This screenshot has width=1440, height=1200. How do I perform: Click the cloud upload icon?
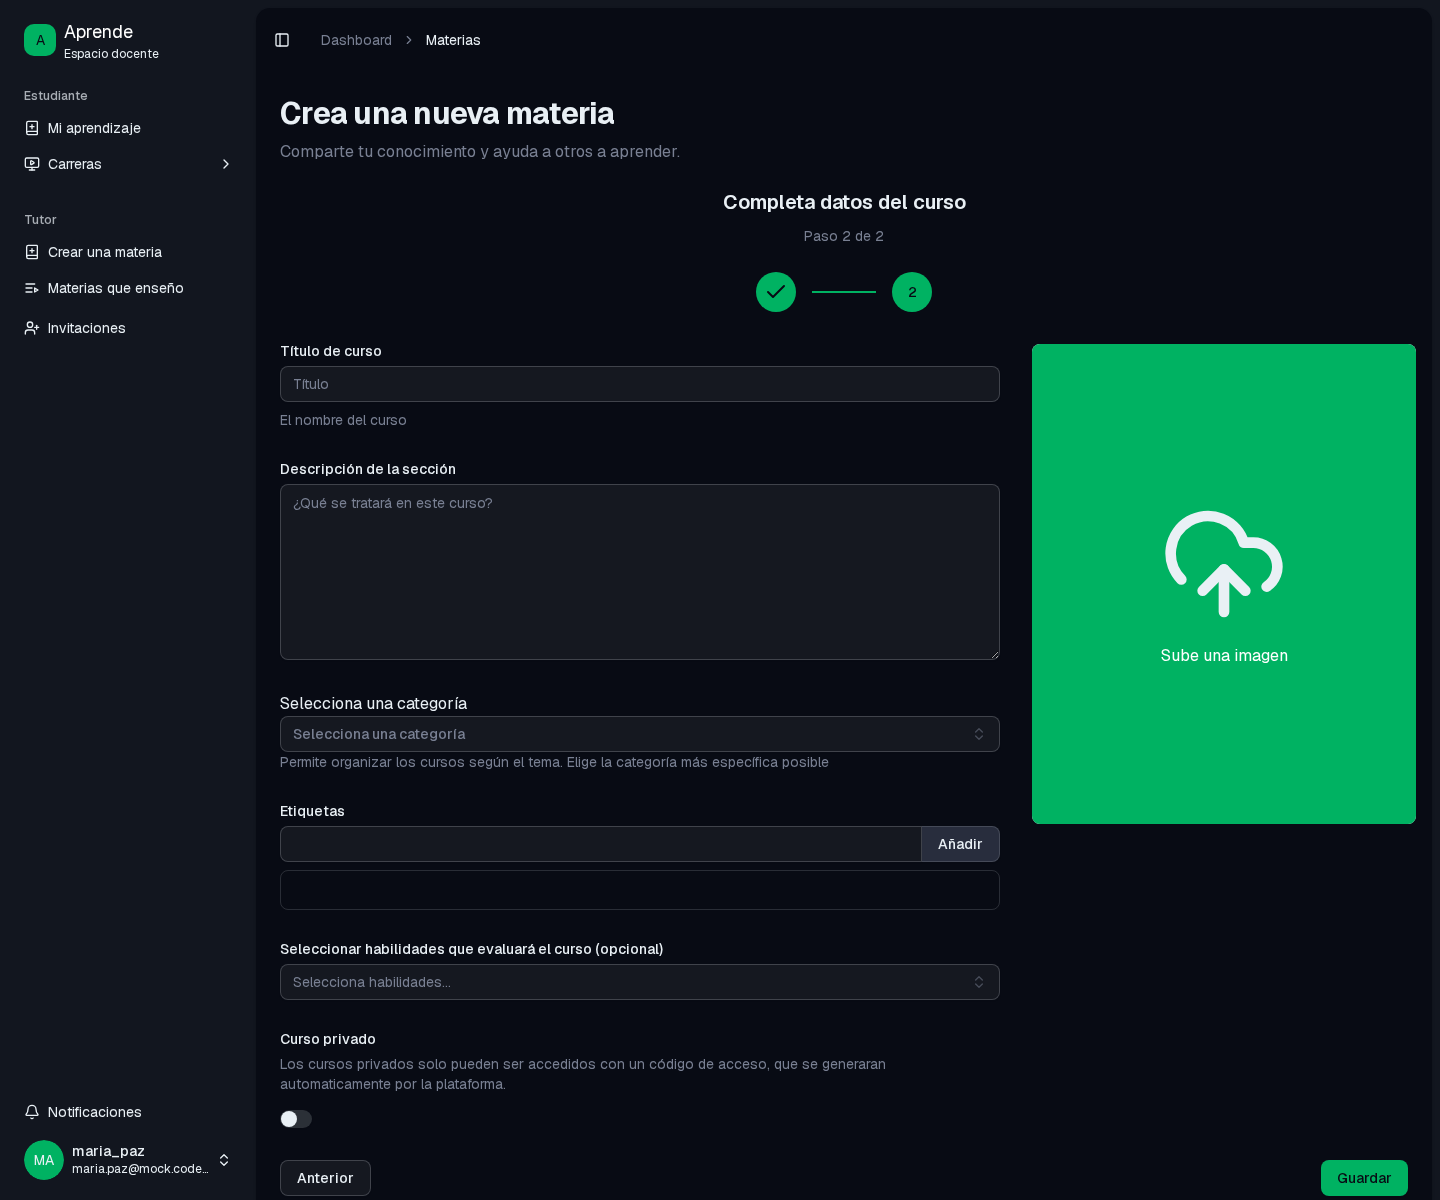click(x=1224, y=563)
